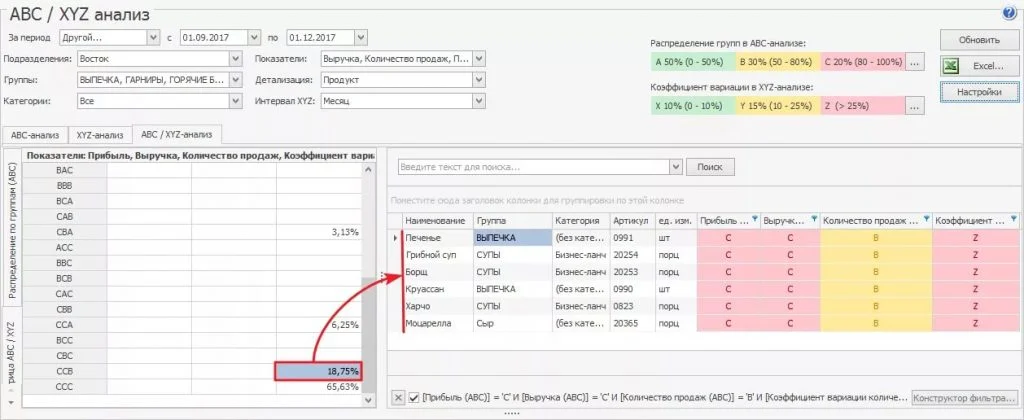Image resolution: width=1024 pixels, height=420 pixels.
Task: Expand the Показатели dropdown
Action: point(479,59)
